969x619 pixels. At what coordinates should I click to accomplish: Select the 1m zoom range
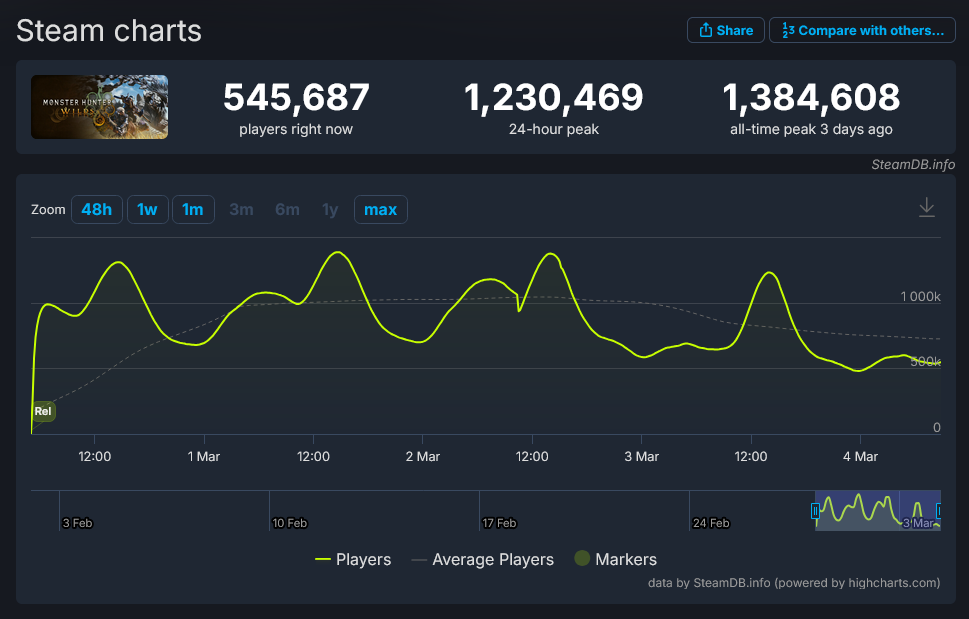(x=193, y=209)
